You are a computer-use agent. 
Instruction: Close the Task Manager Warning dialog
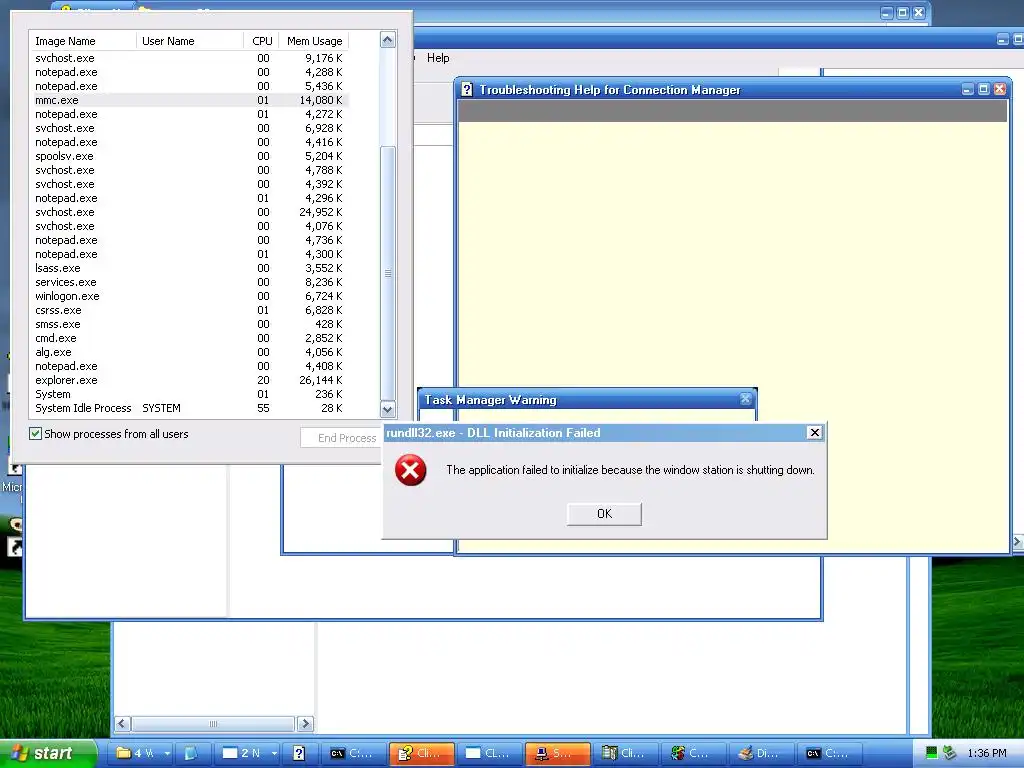point(745,399)
